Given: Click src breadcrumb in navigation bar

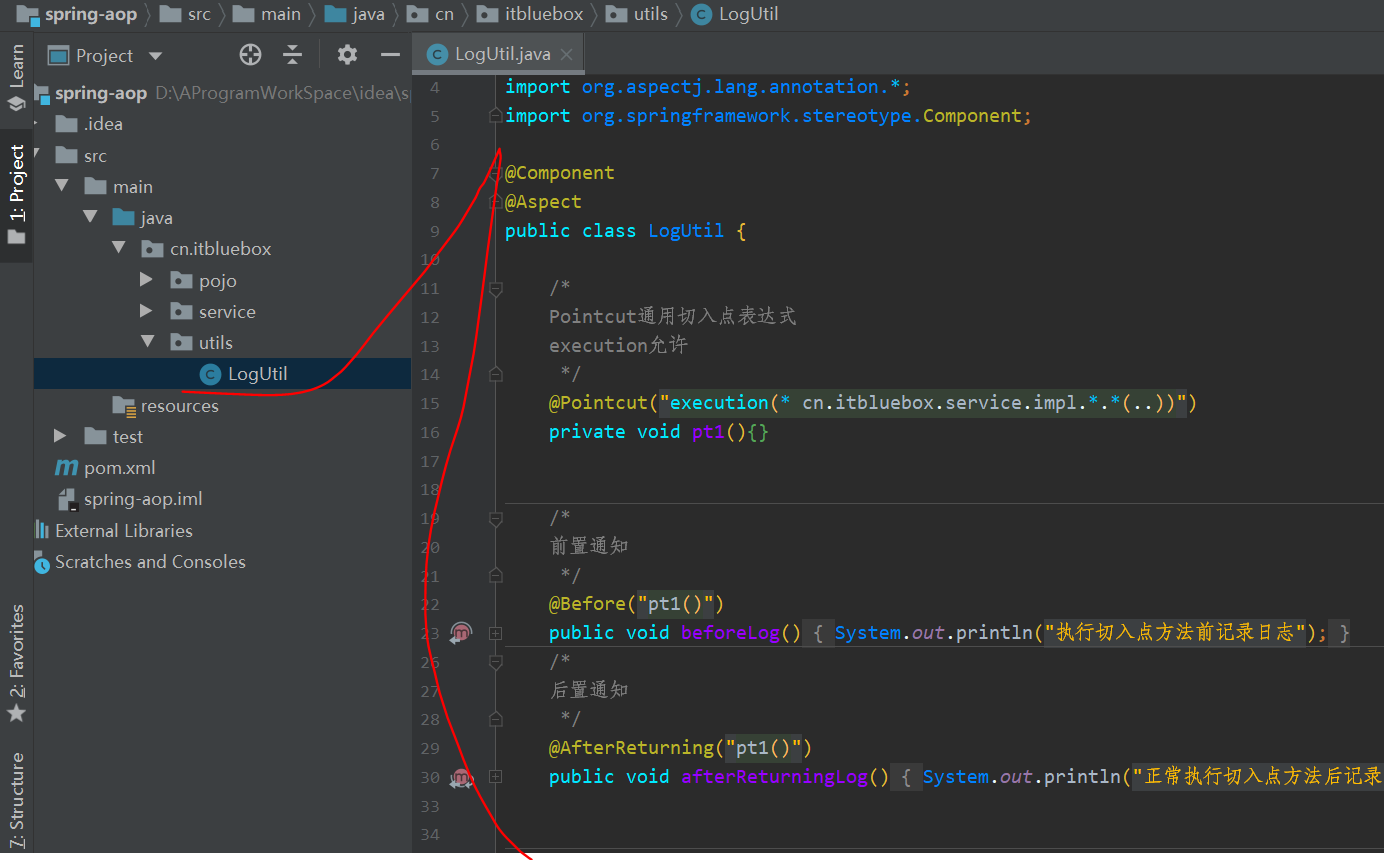Looking at the screenshot, I should coord(186,14).
